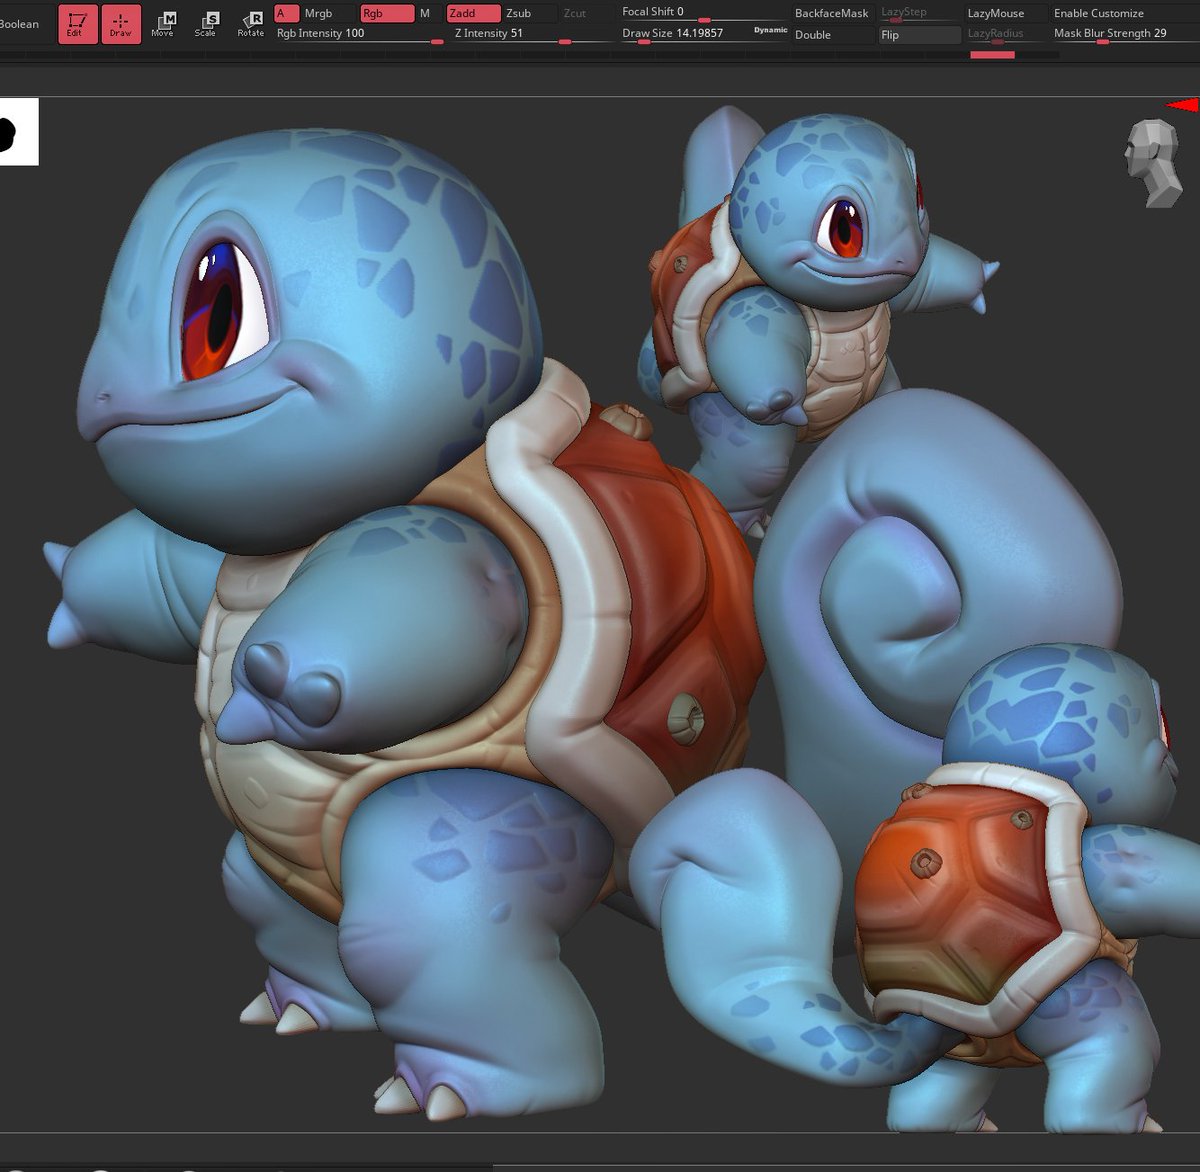
Task: Click the Flip button
Action: coord(920,35)
